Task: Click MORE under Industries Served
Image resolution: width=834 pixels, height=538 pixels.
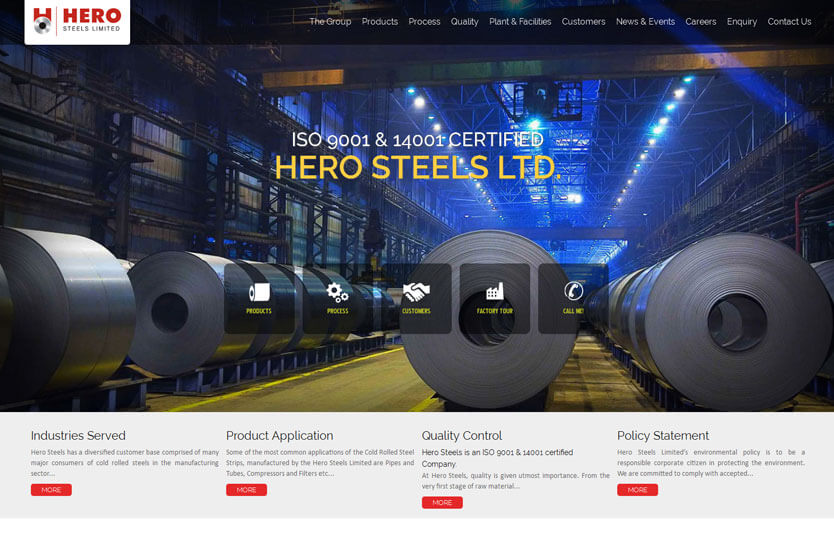Action: point(51,490)
